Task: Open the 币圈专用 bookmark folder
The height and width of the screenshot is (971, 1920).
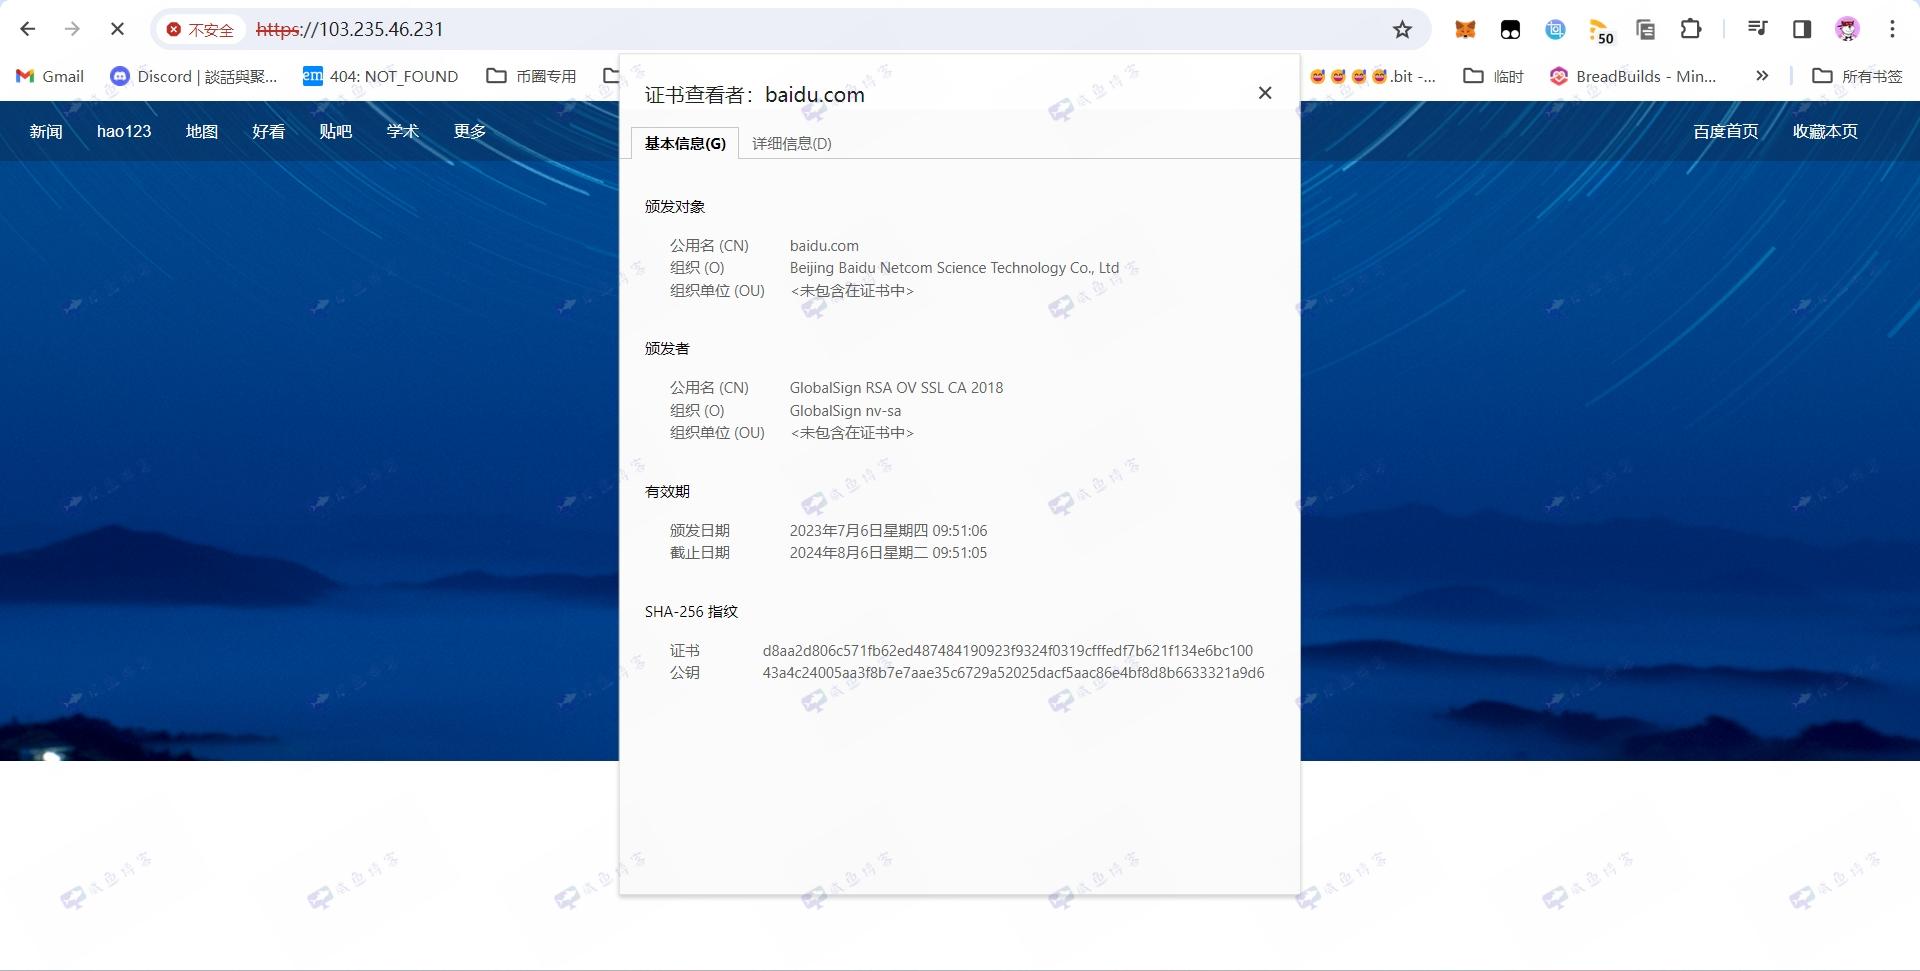Action: [531, 76]
